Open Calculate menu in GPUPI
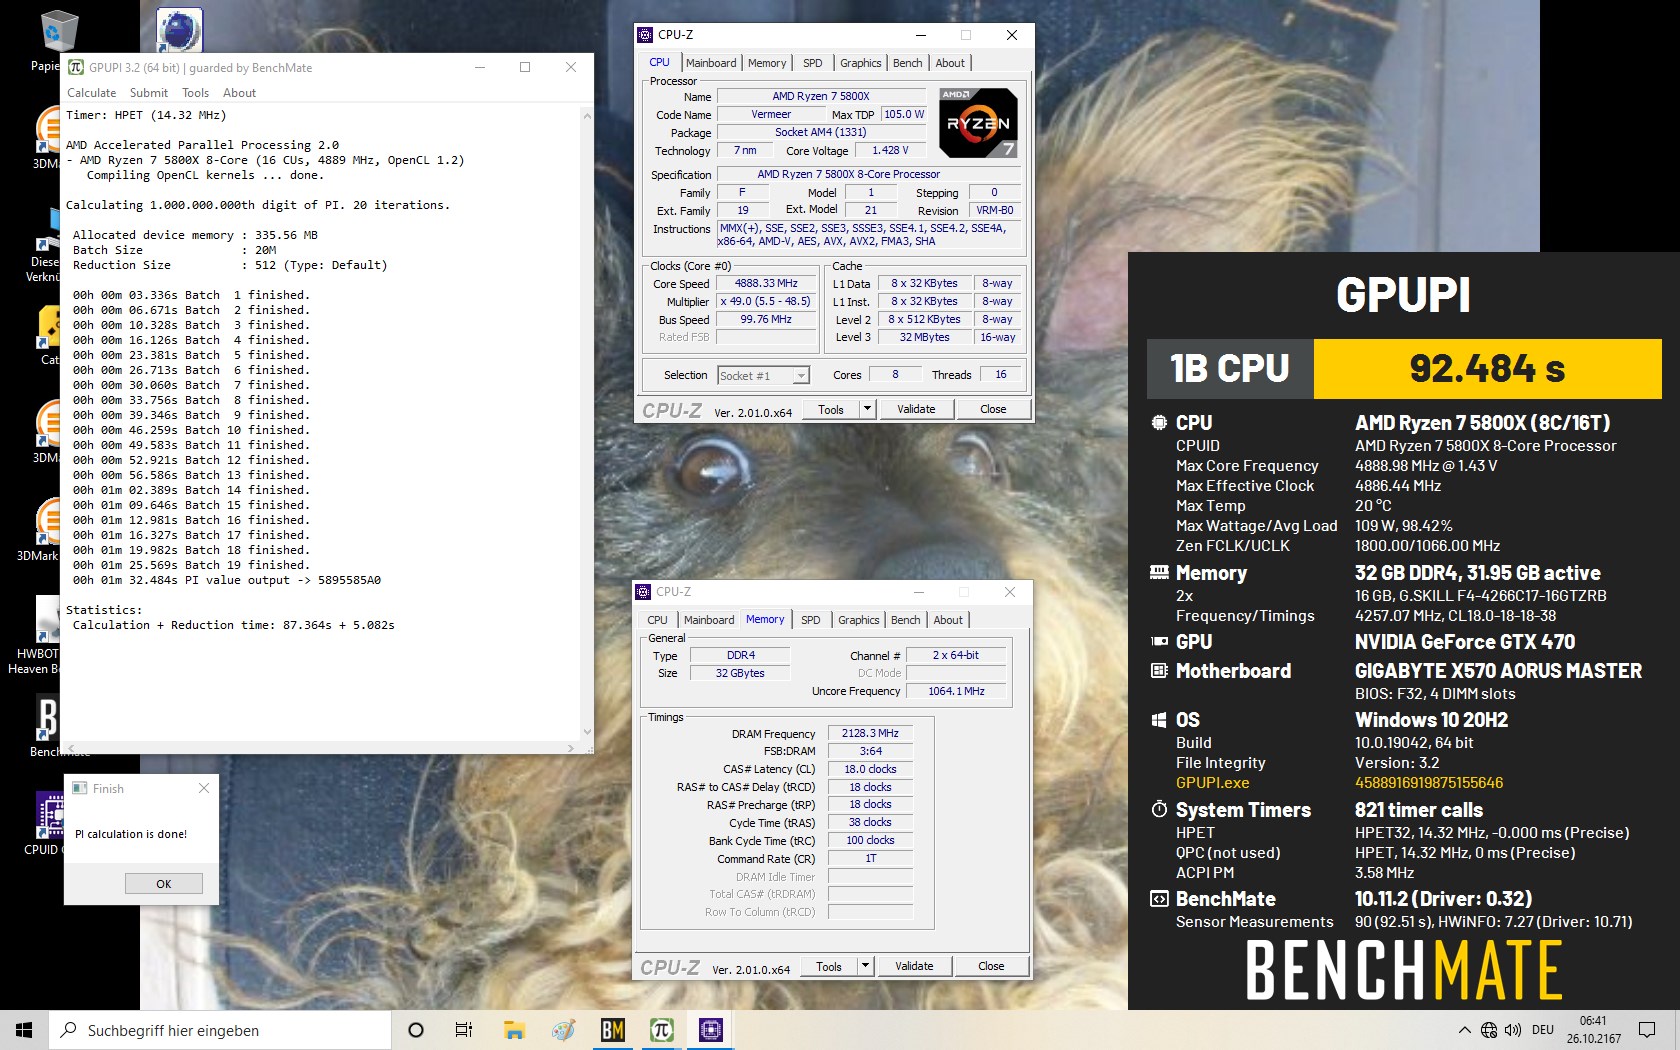Image resolution: width=1680 pixels, height=1050 pixels. pyautogui.click(x=91, y=93)
